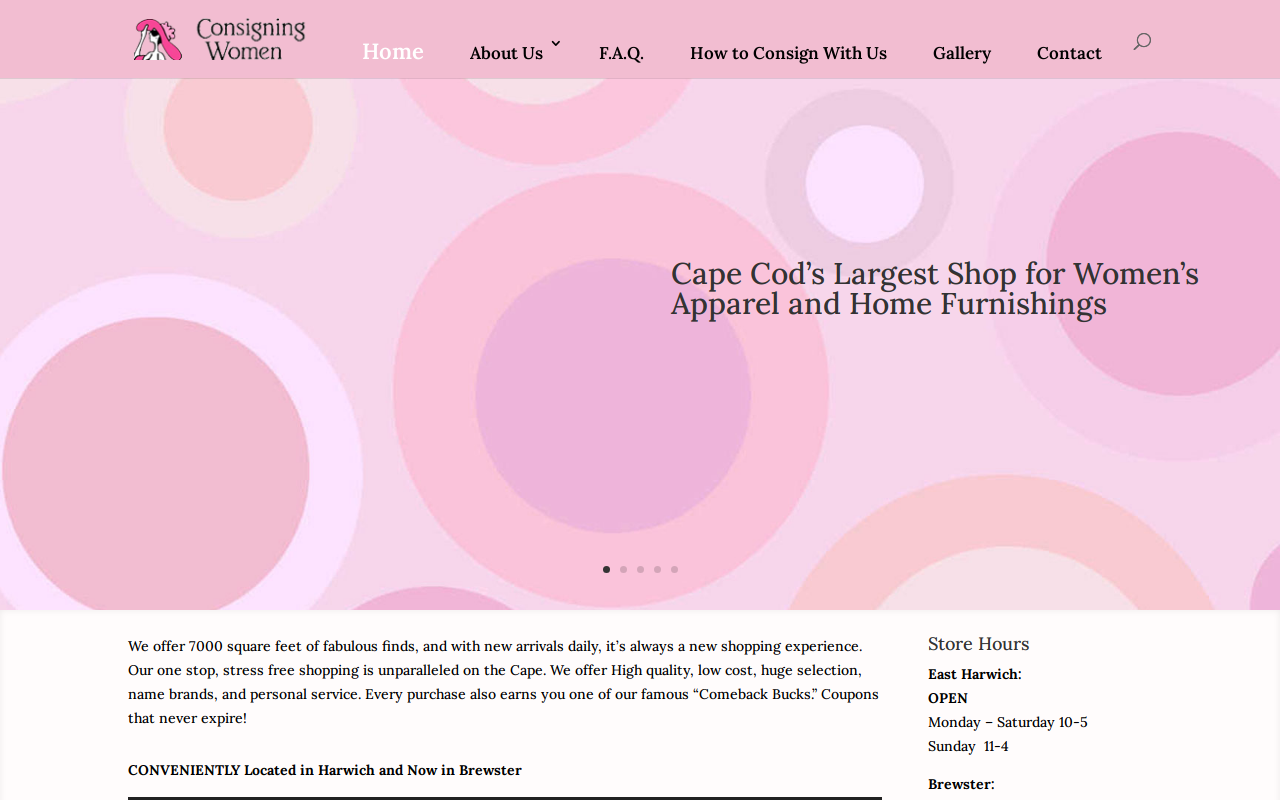The image size is (1280, 800).
Task: Go to the Home menu item
Action: (x=393, y=51)
